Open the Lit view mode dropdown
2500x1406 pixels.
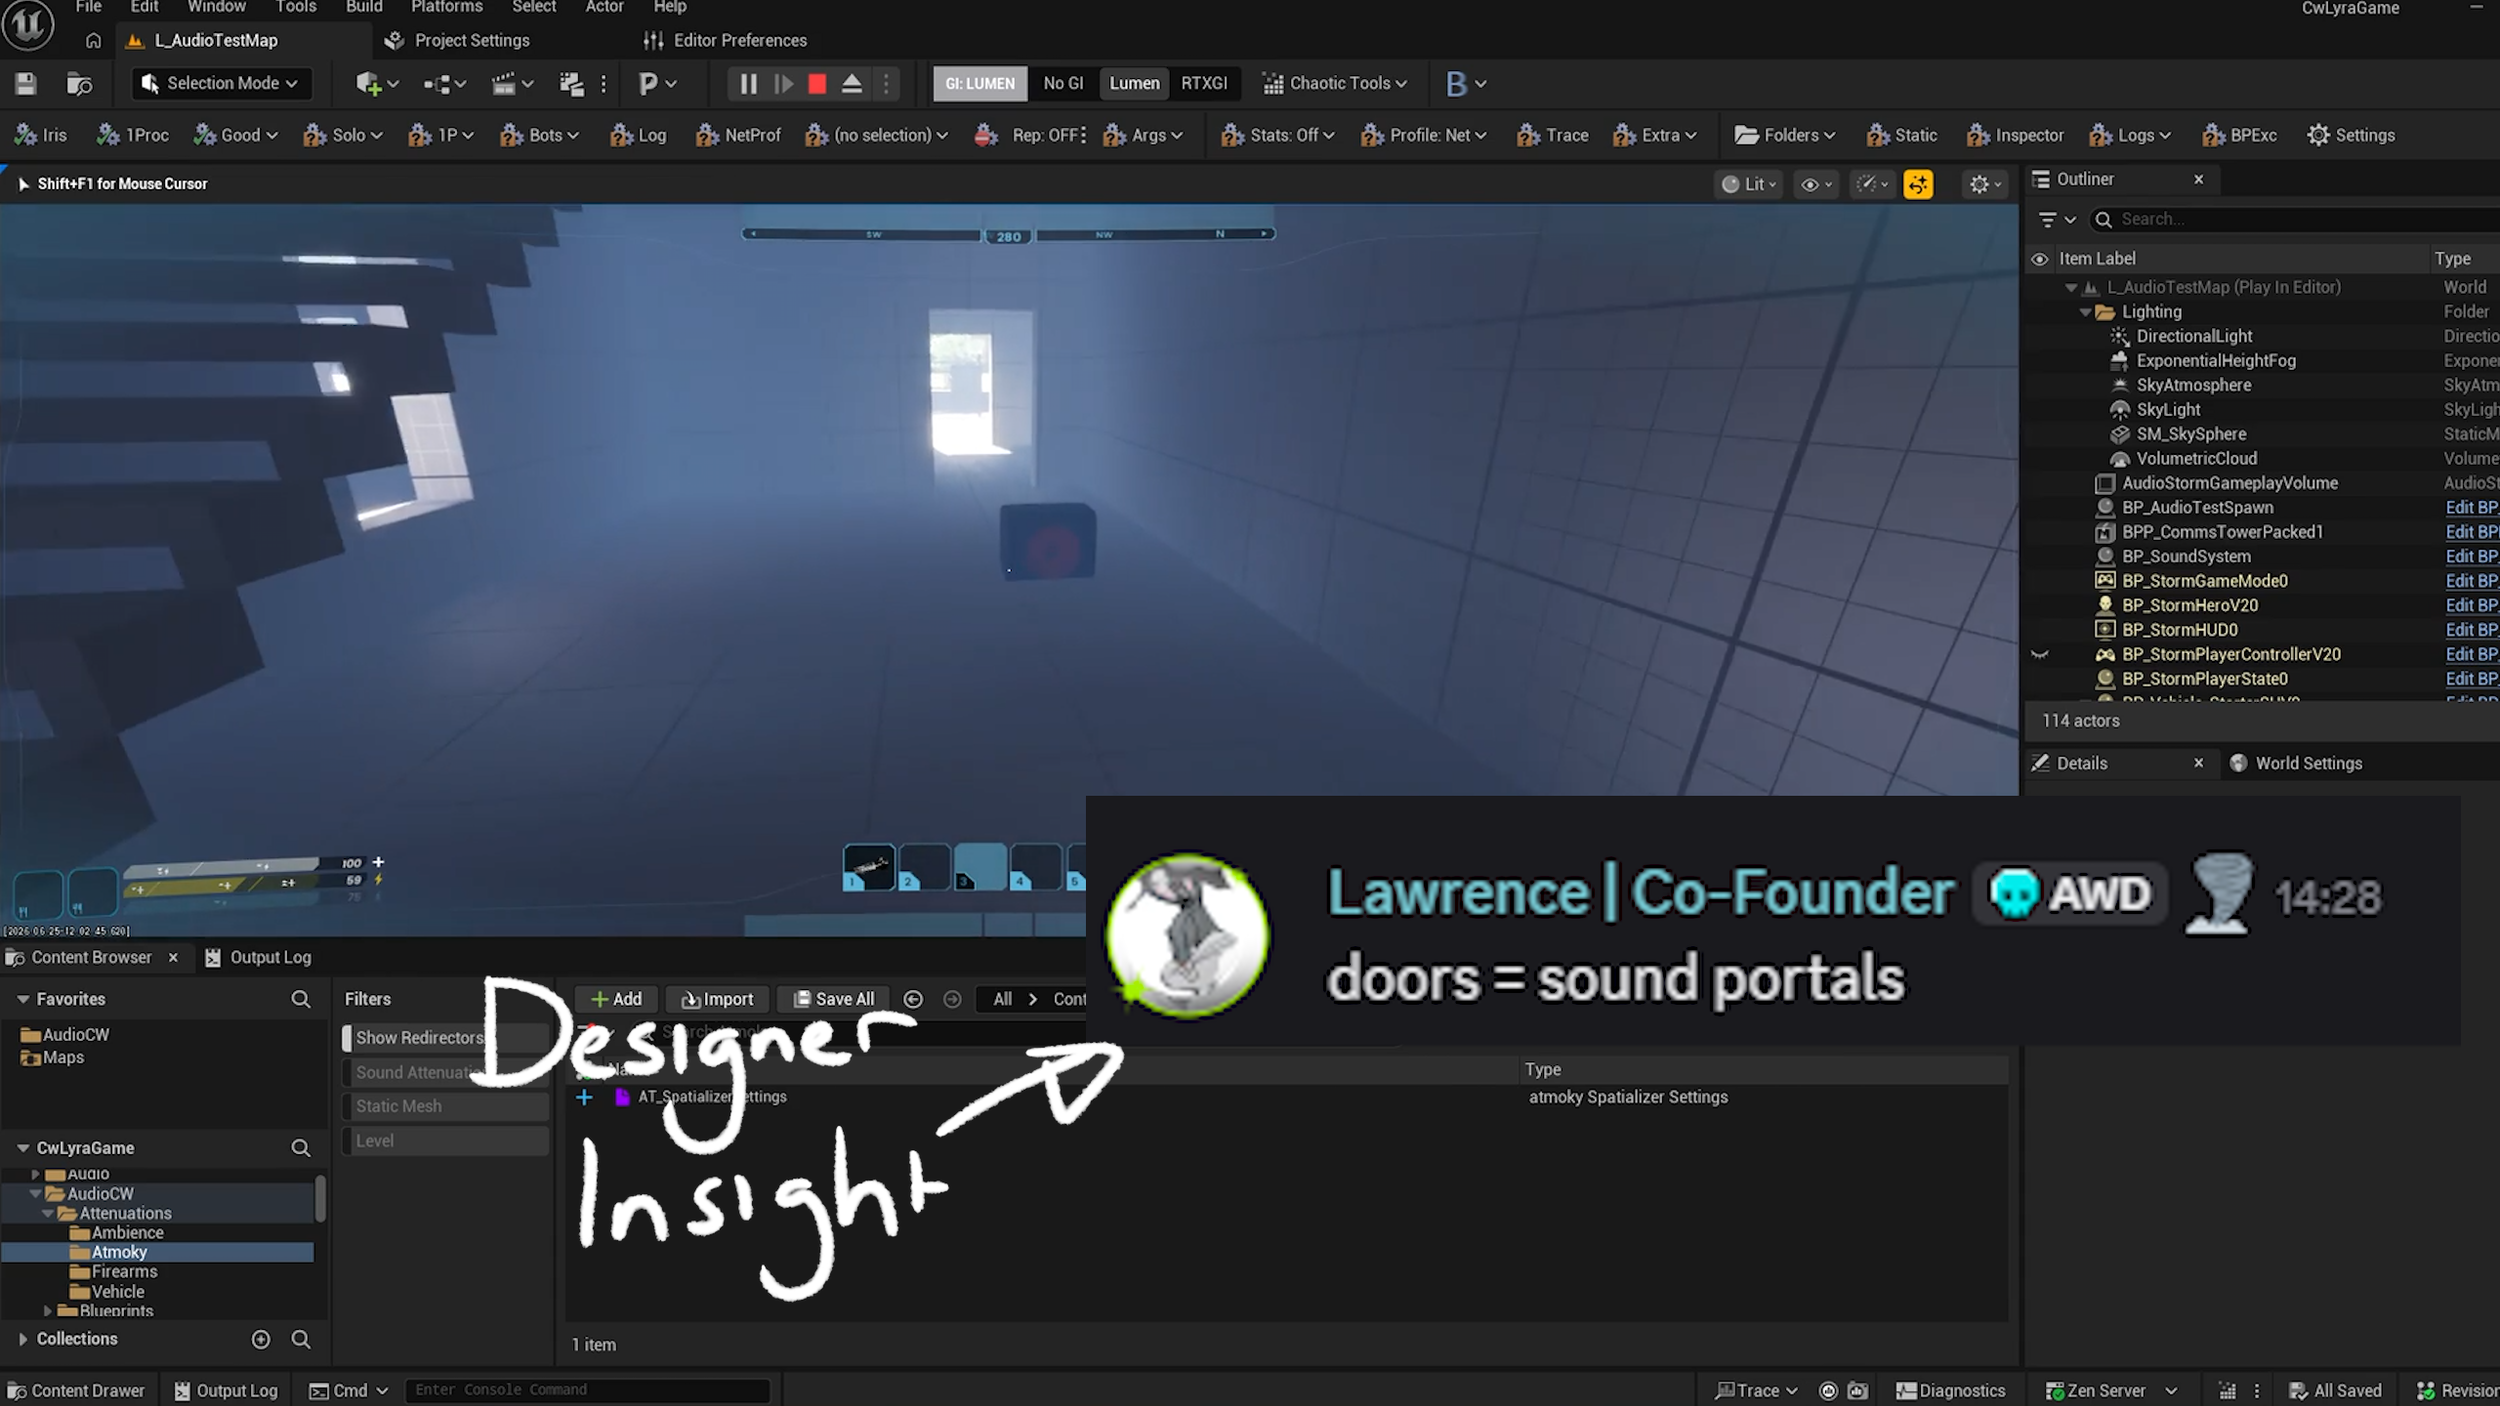tap(1748, 184)
